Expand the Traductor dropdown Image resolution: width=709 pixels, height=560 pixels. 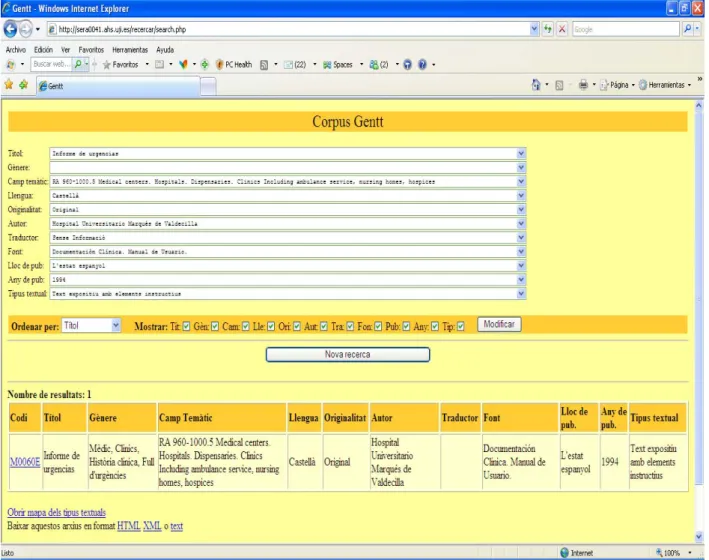[x=521, y=237]
